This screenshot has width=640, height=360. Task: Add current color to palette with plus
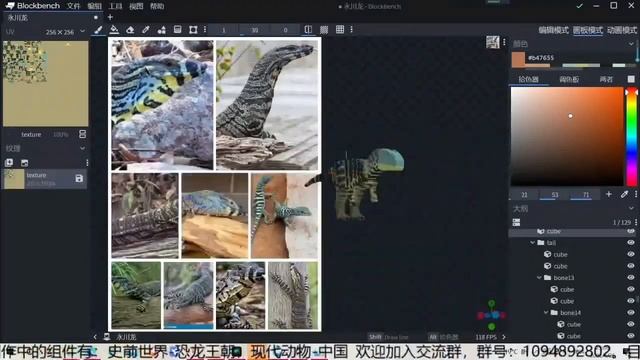pyautogui.click(x=609, y=194)
